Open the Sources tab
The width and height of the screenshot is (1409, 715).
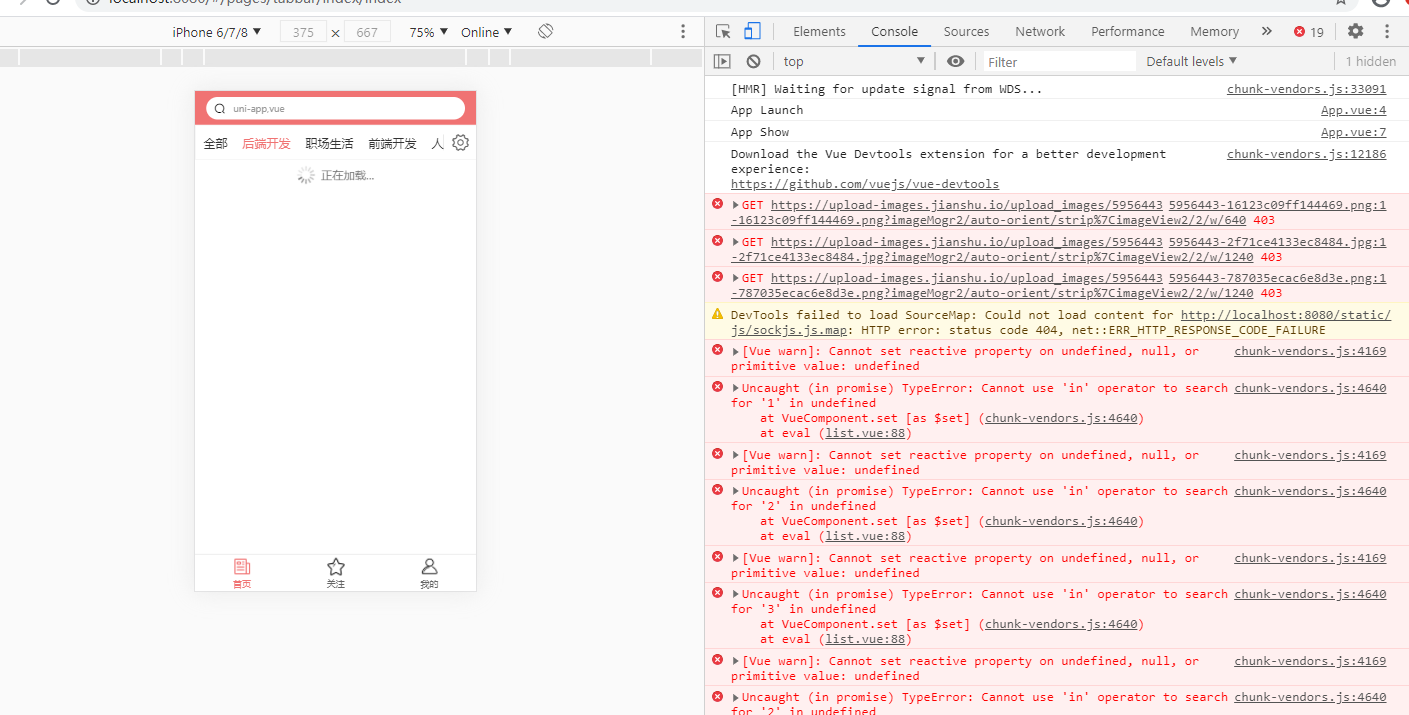[966, 31]
